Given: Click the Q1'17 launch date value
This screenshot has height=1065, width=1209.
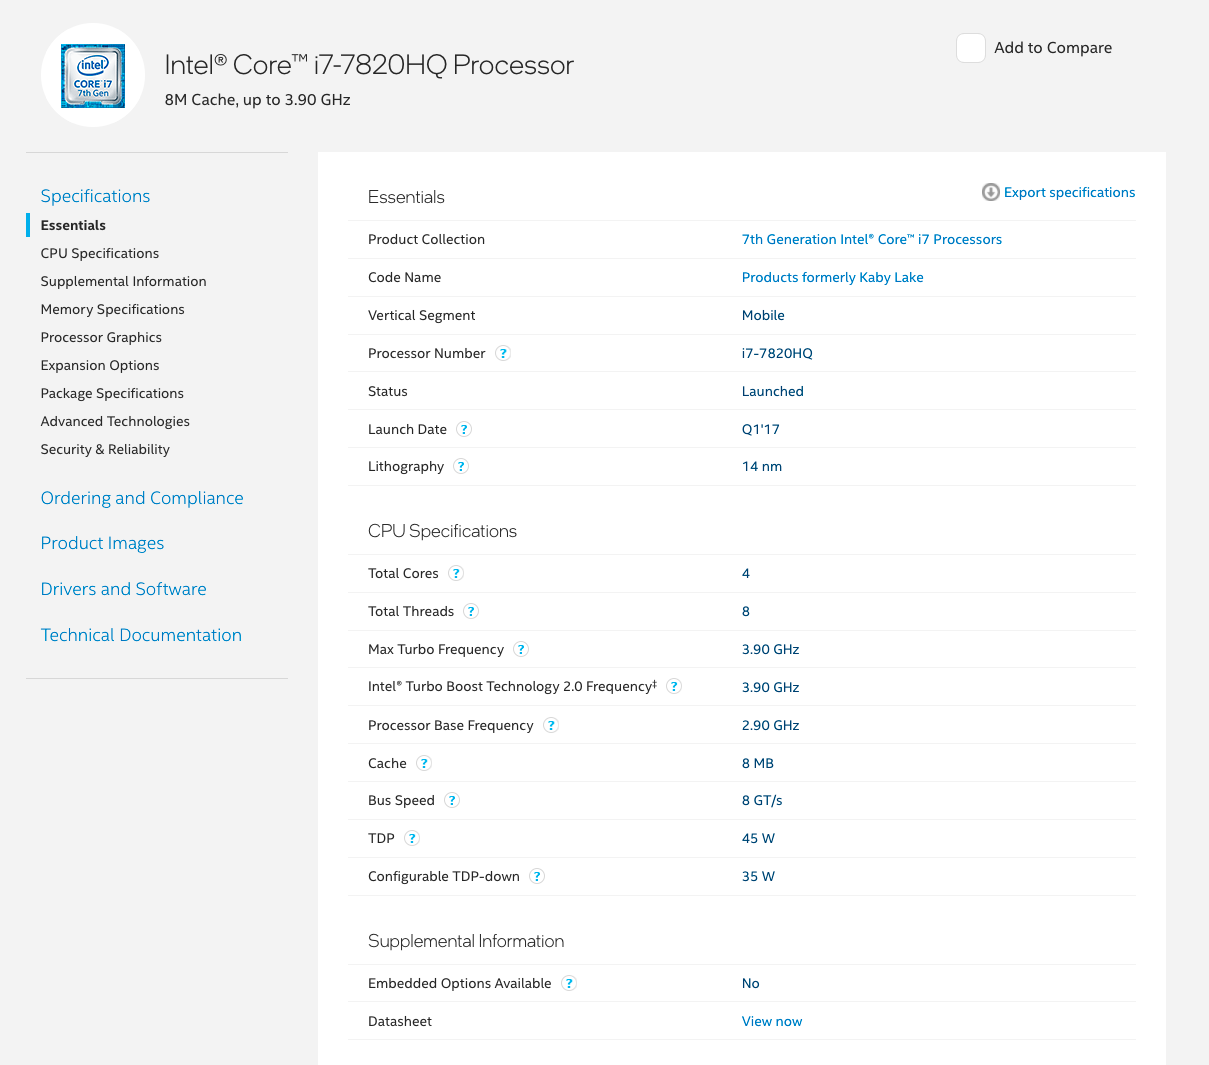Looking at the screenshot, I should click(x=760, y=429).
